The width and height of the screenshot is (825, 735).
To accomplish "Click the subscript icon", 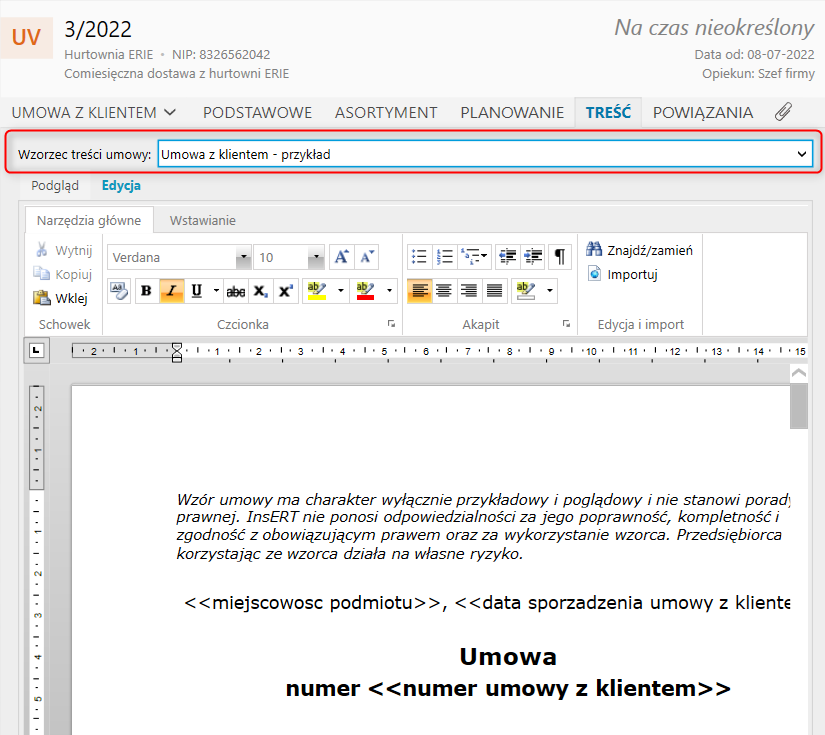I will [x=260, y=291].
